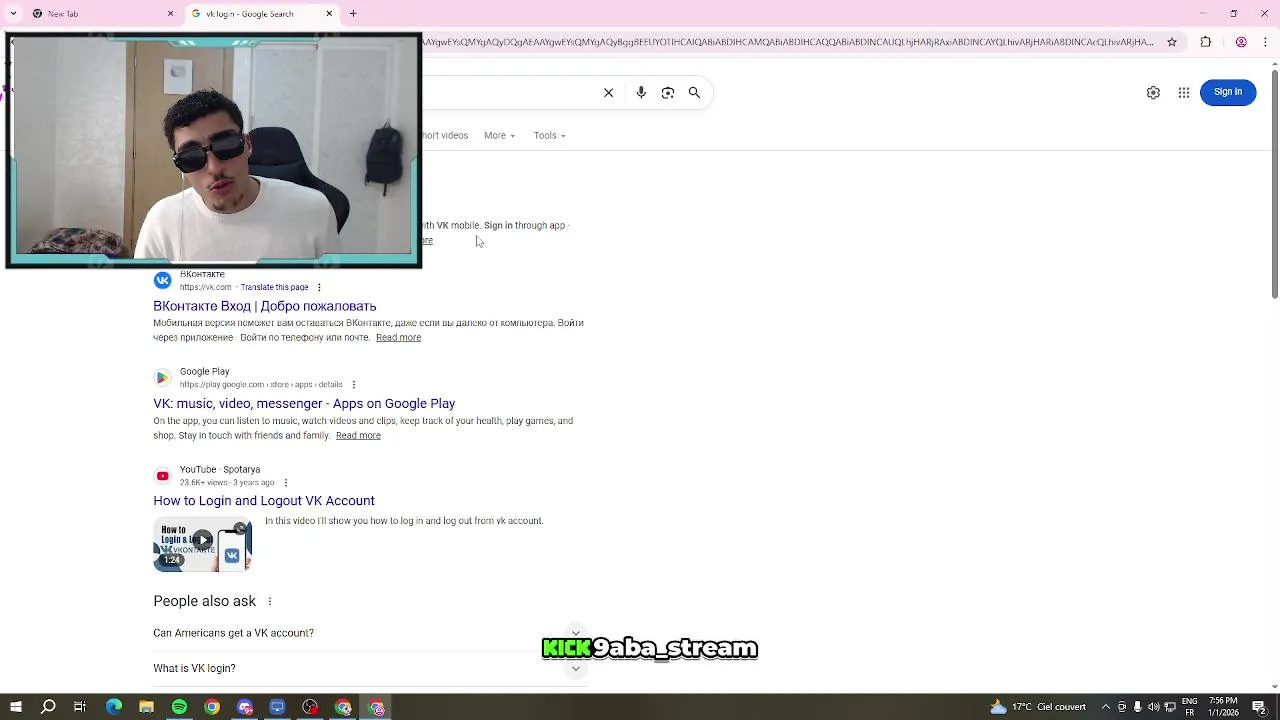
Task: Click 'Read more' on the ВКонтакте result
Action: tap(398, 338)
